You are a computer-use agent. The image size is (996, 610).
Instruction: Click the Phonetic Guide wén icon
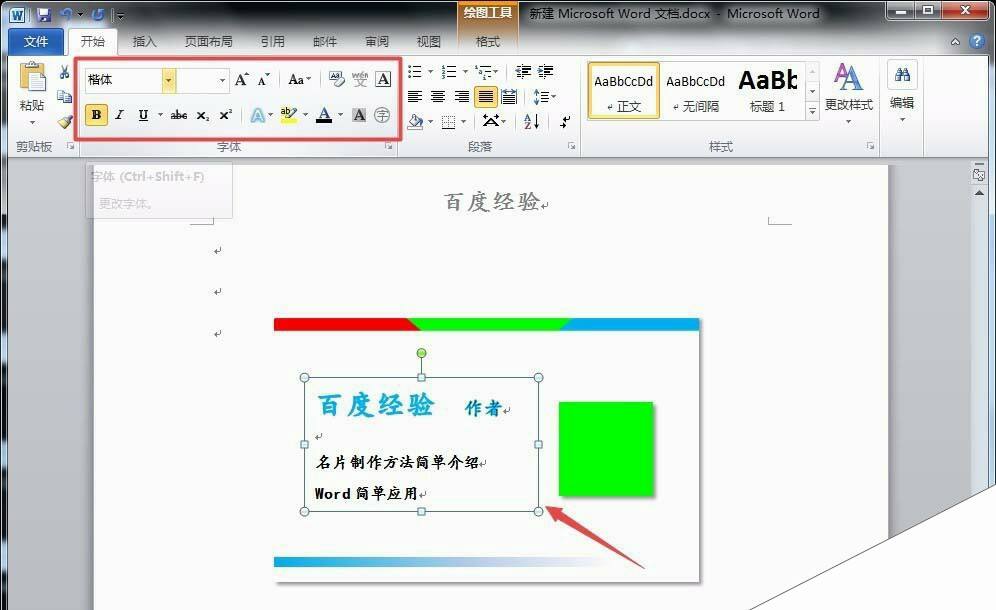tap(360, 79)
